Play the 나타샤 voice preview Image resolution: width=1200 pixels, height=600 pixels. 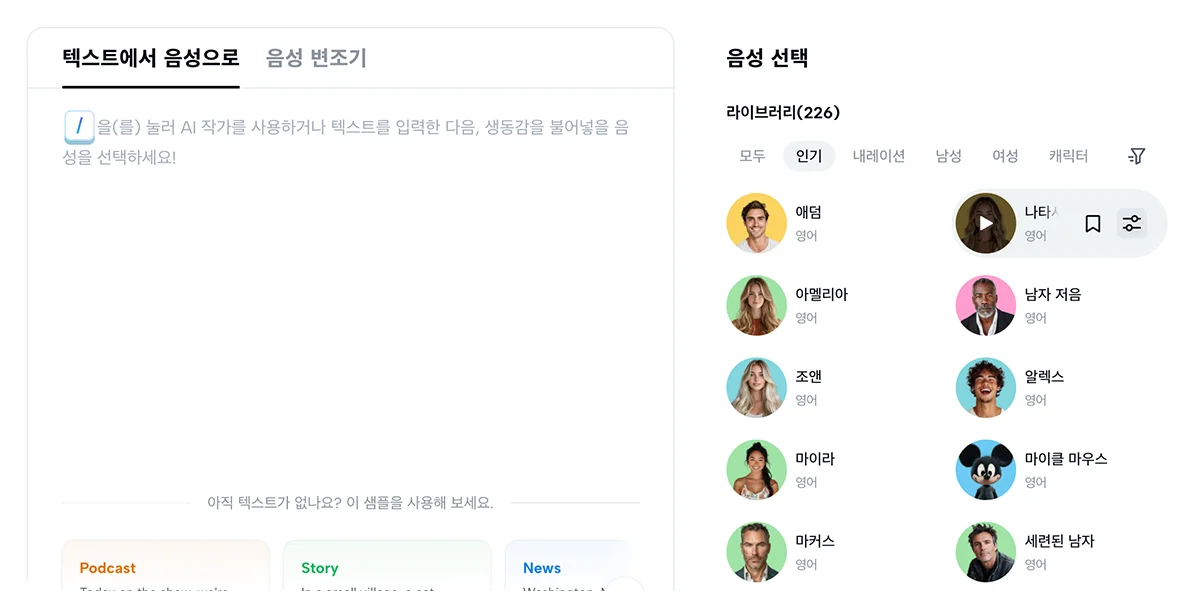[x=985, y=223]
